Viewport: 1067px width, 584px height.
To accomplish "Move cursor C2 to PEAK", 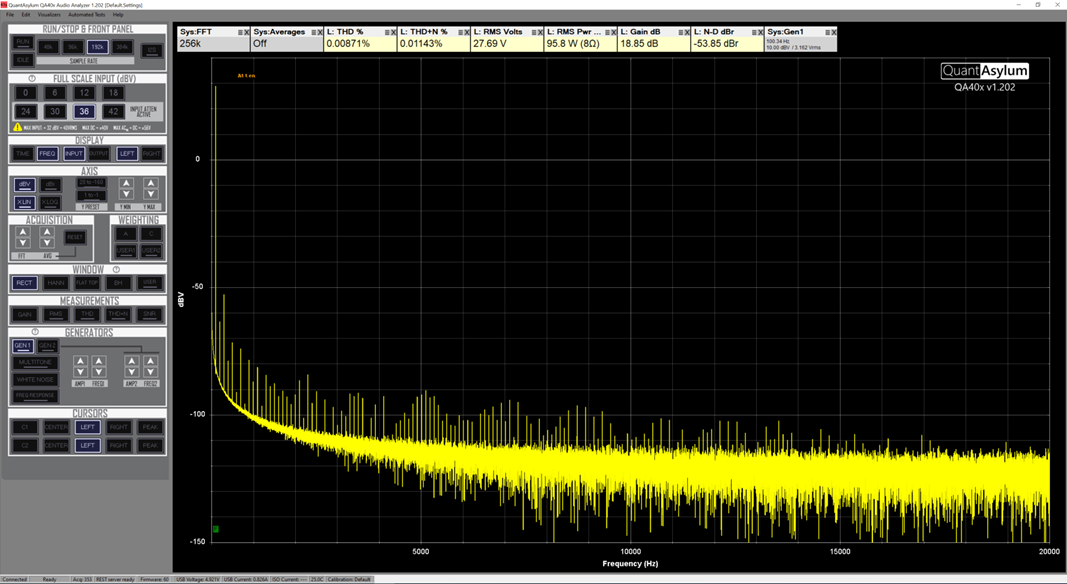I will (x=150, y=445).
